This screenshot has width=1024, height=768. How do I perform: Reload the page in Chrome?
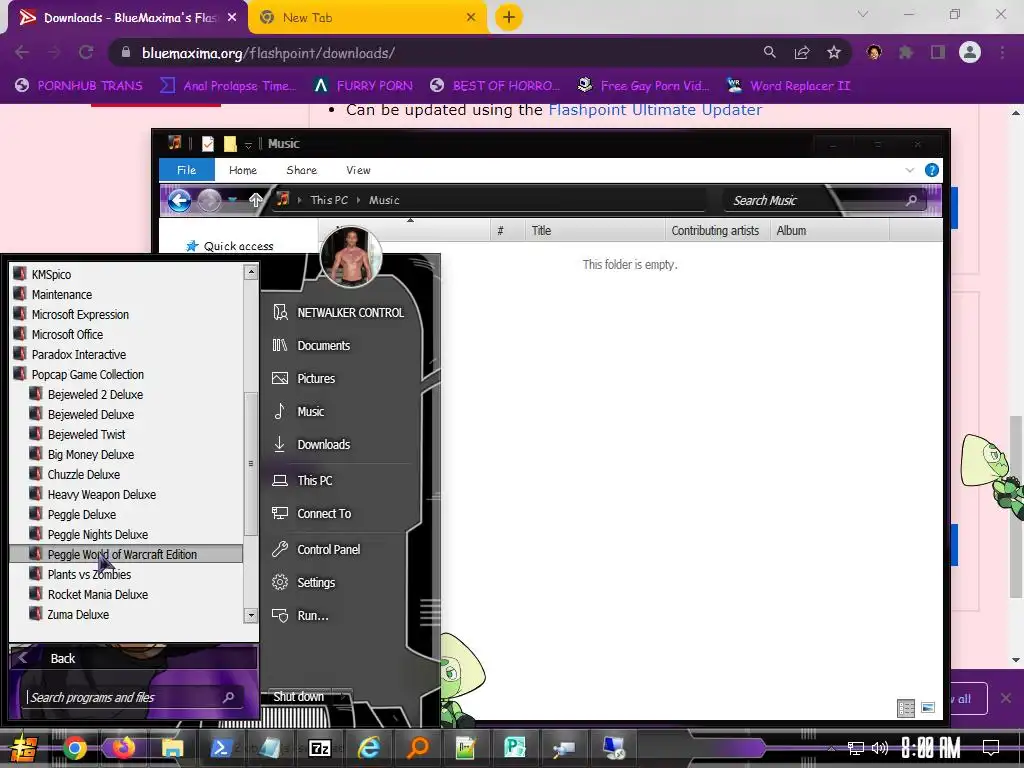point(86,52)
